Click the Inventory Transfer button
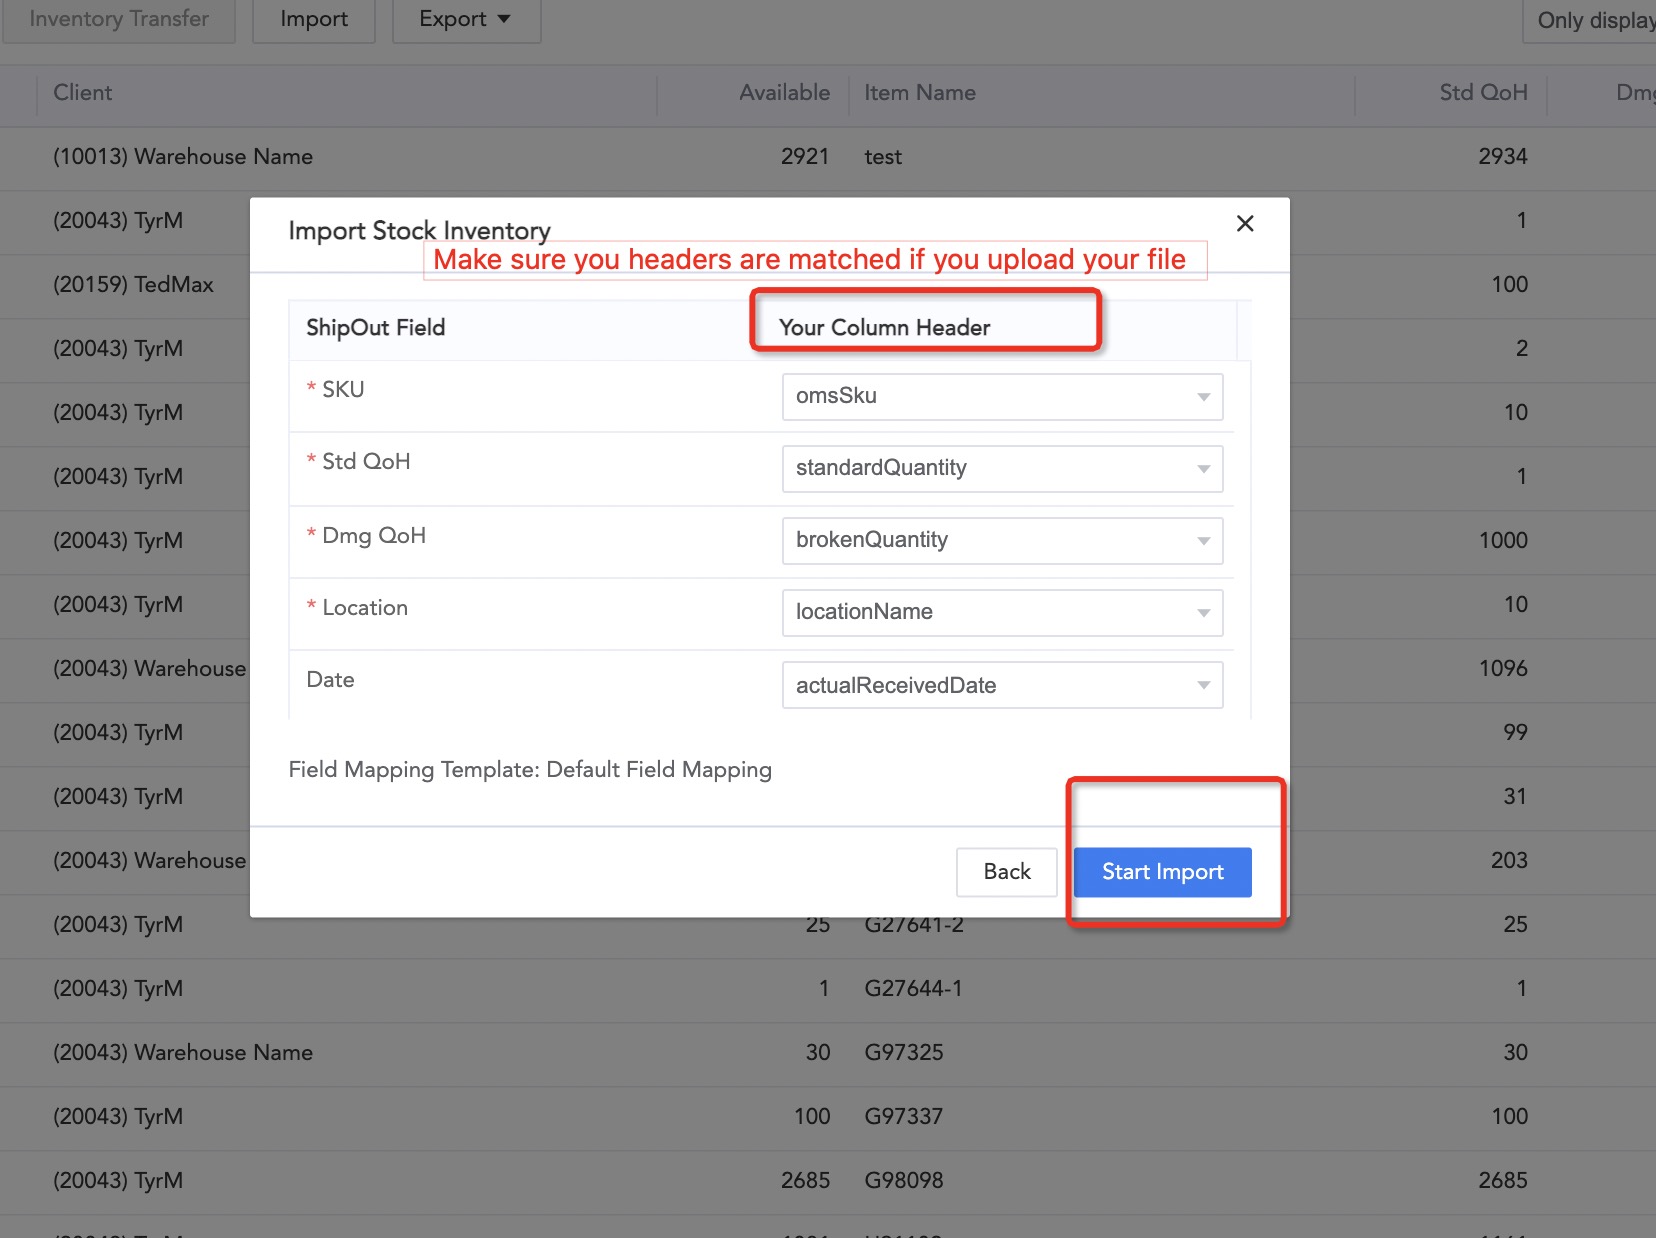The height and width of the screenshot is (1238, 1656). (119, 20)
